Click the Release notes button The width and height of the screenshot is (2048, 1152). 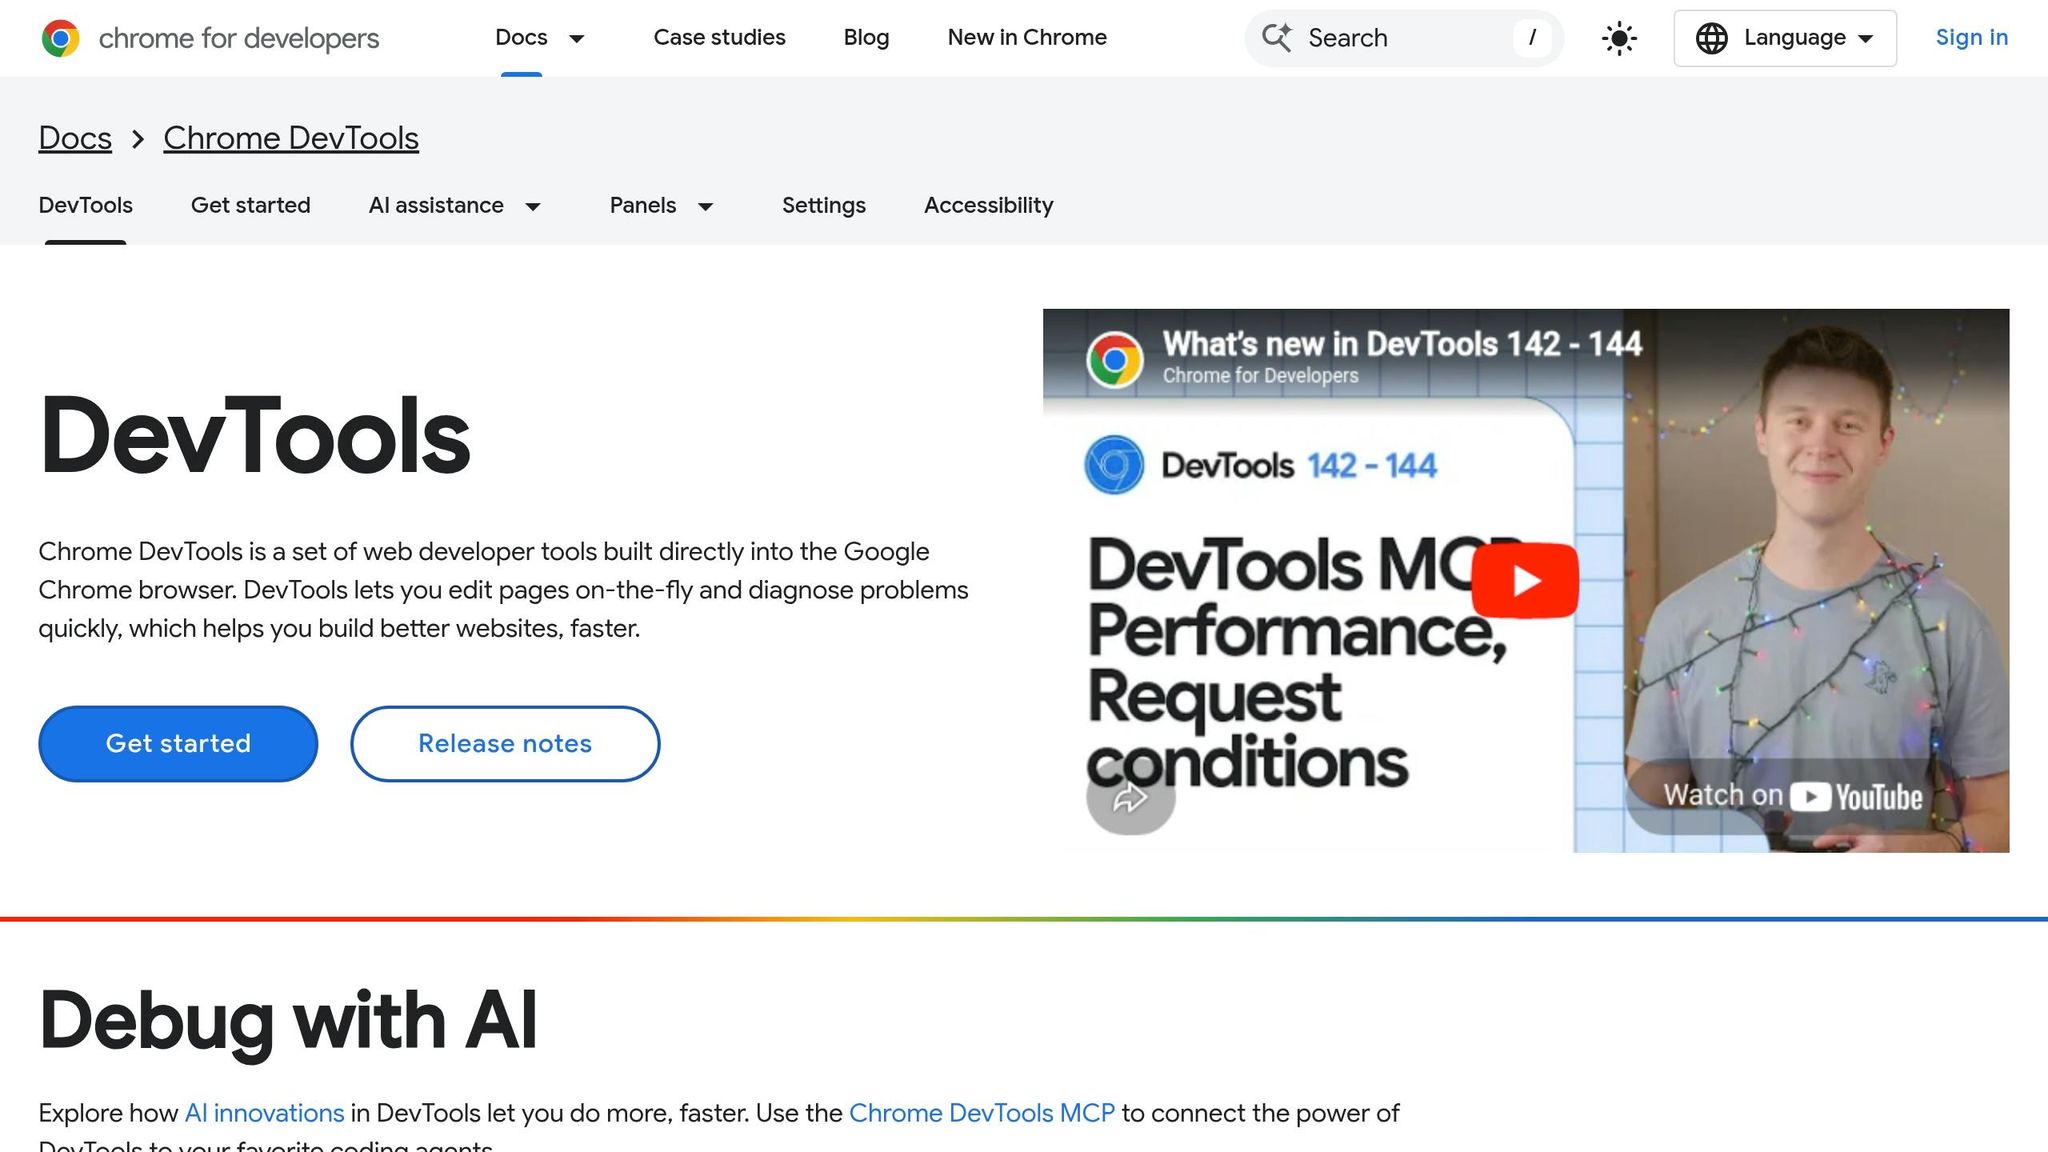[x=505, y=743]
